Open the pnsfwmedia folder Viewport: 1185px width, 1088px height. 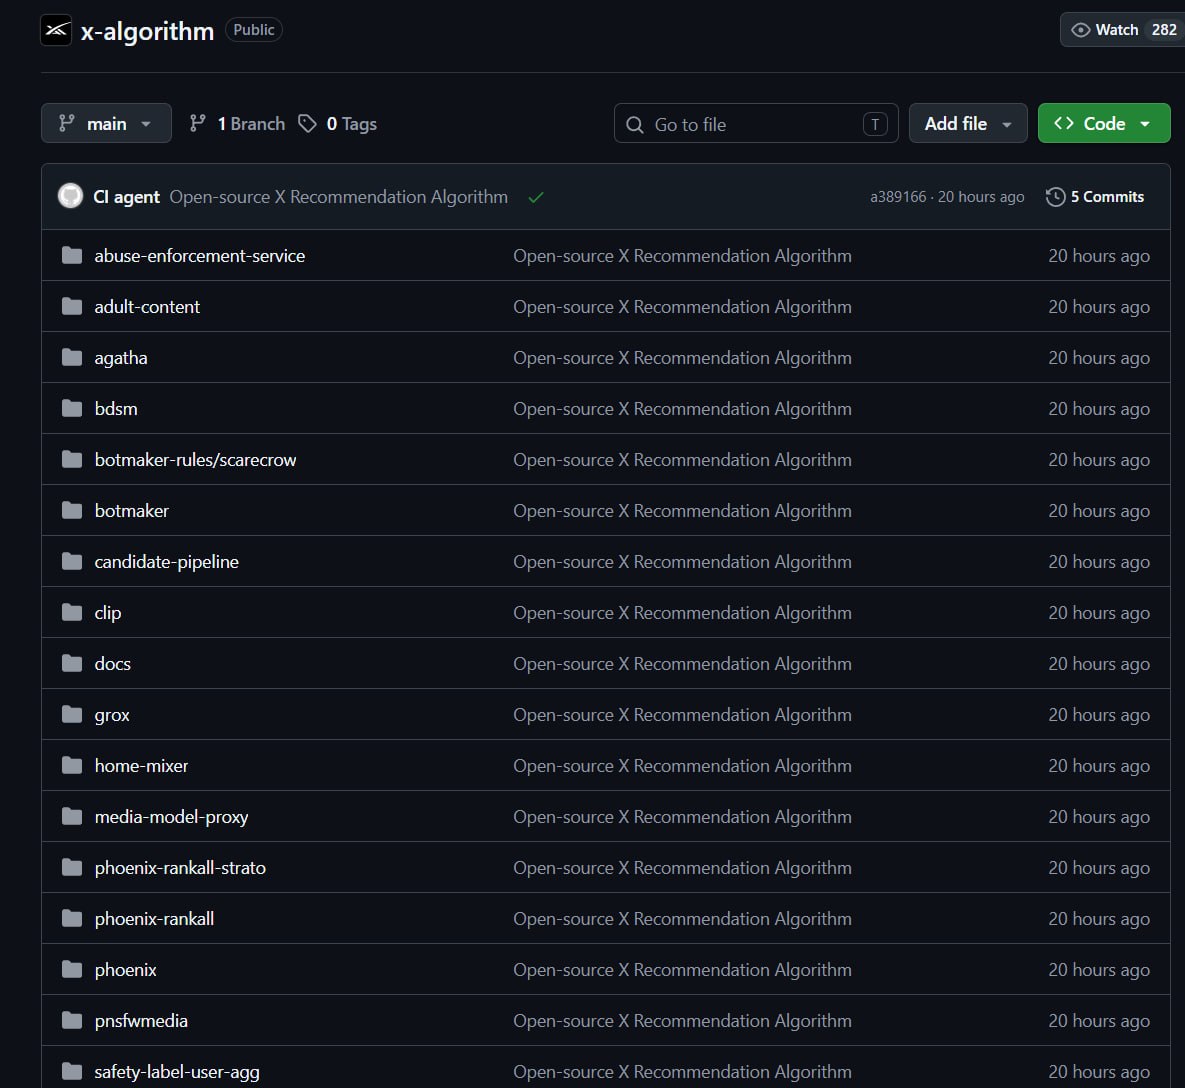(x=141, y=1021)
